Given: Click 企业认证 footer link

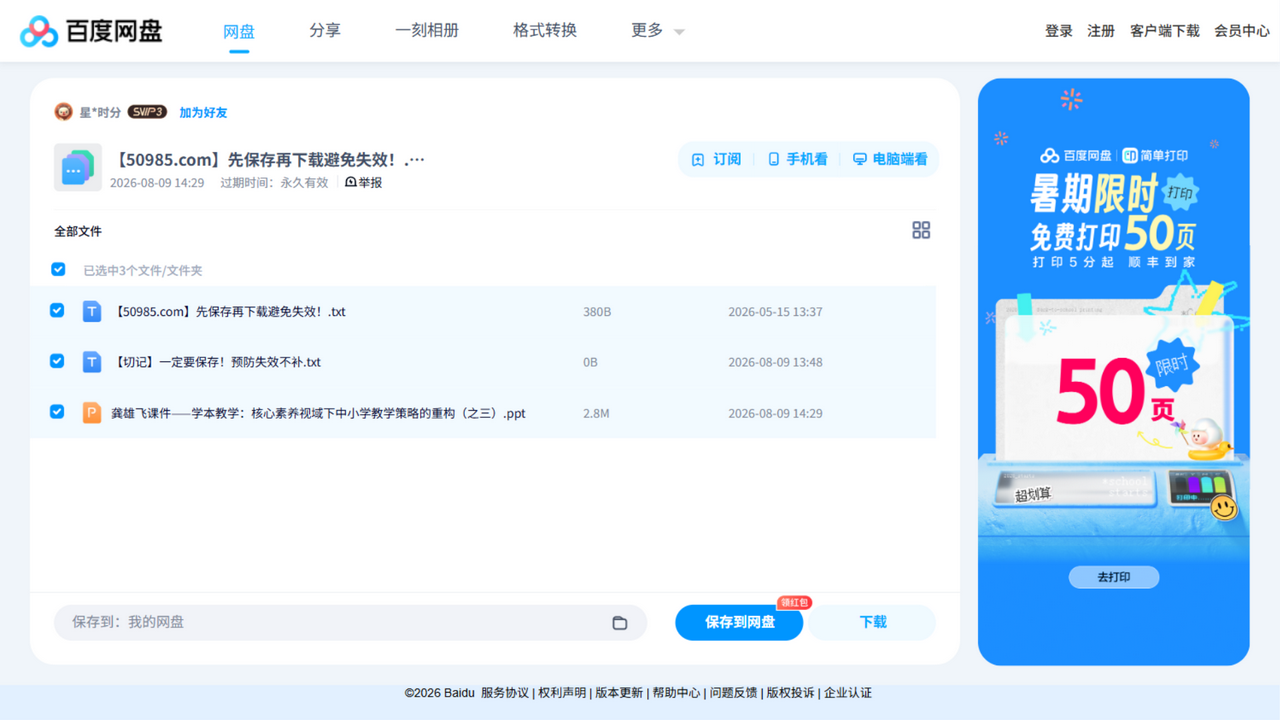Looking at the screenshot, I should [x=848, y=693].
